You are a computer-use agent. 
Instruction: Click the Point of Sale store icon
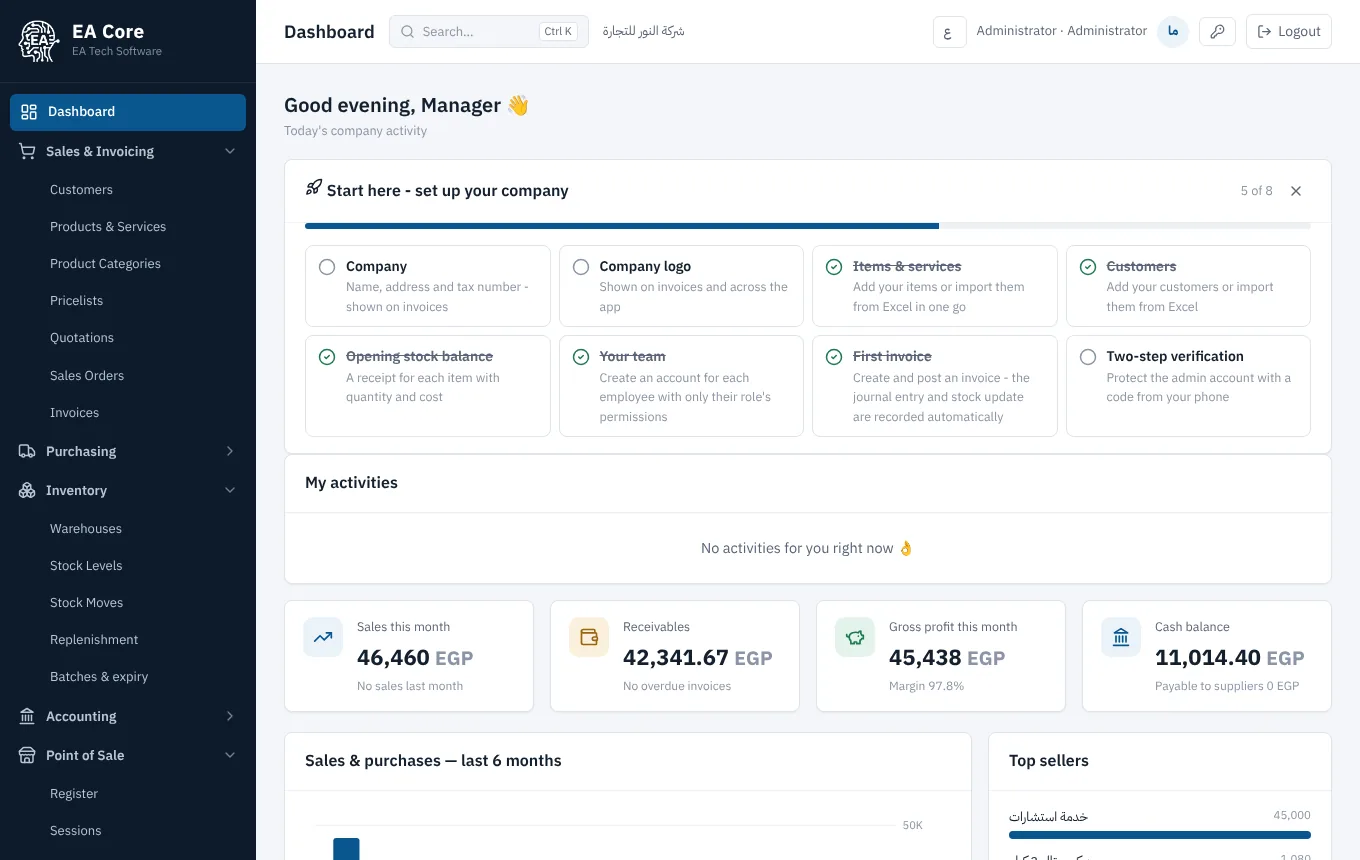pos(27,756)
